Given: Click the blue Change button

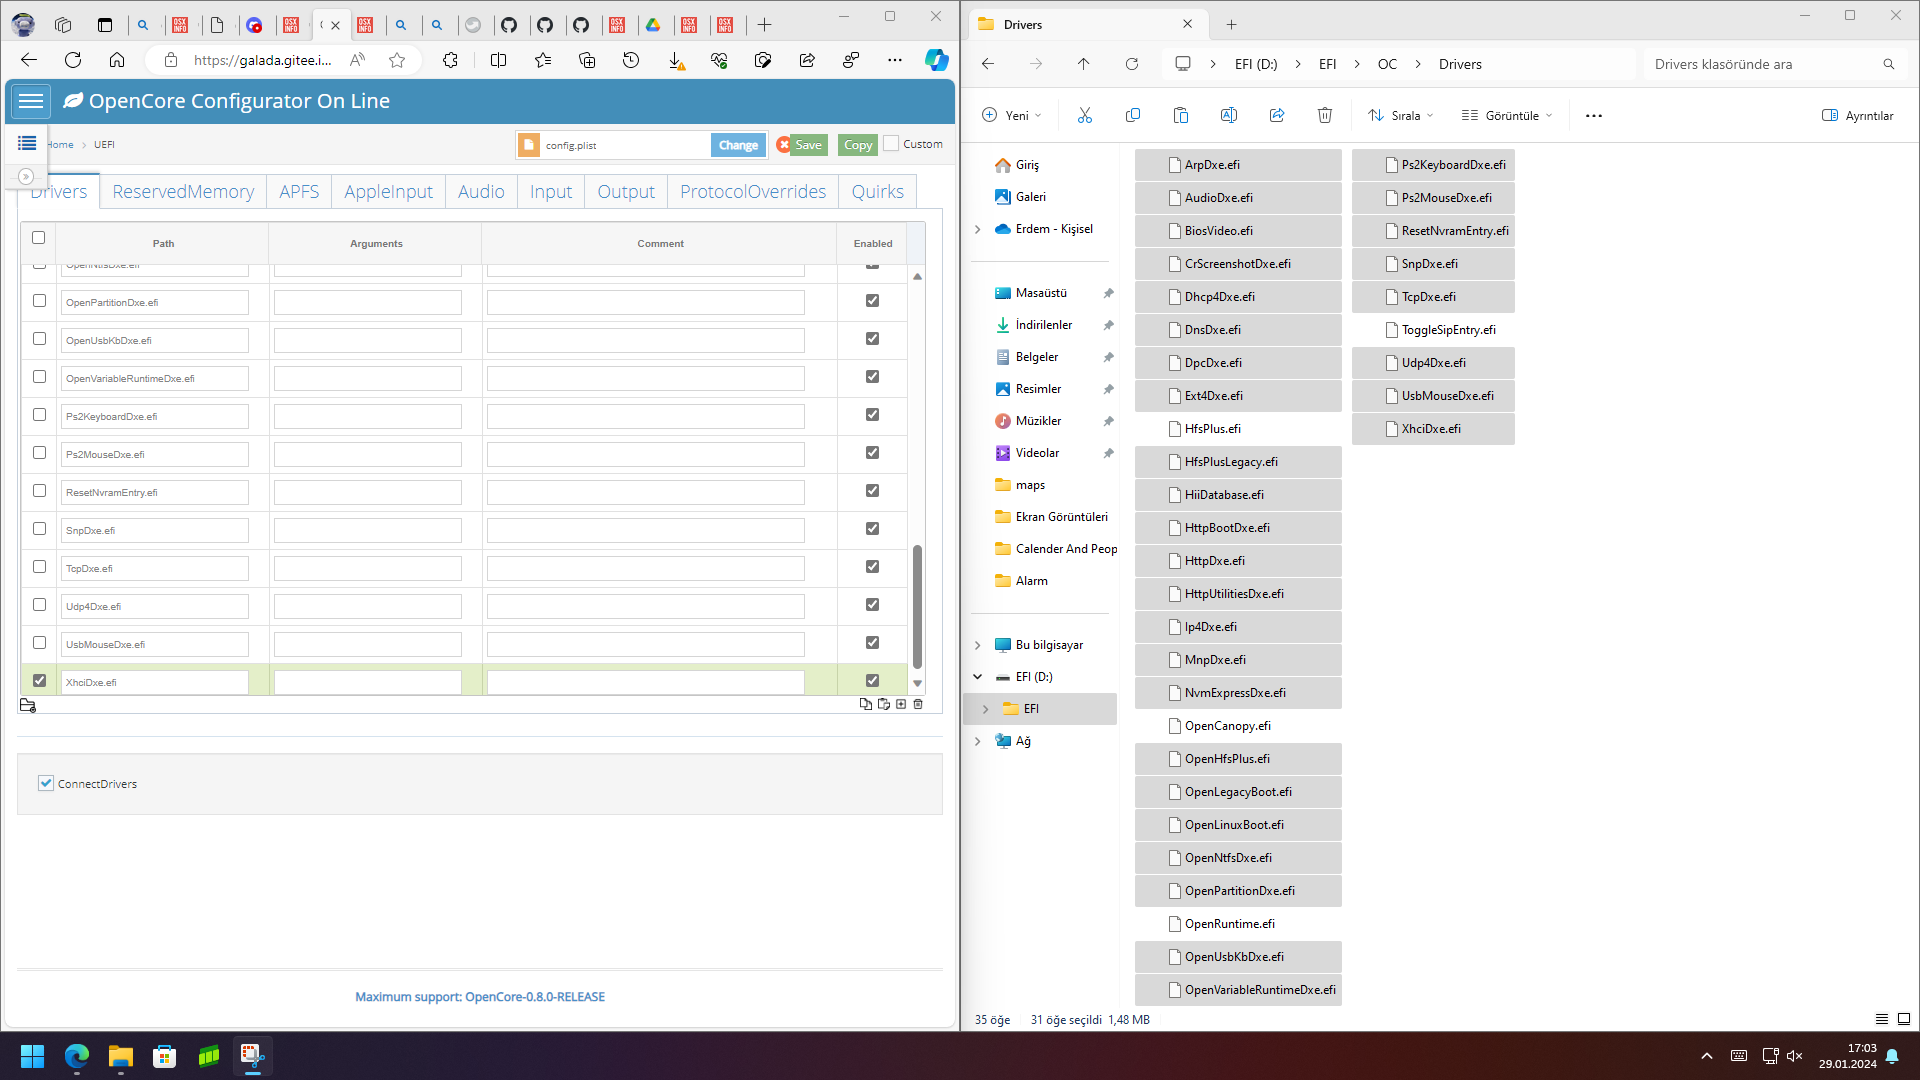Looking at the screenshot, I should [x=738, y=145].
